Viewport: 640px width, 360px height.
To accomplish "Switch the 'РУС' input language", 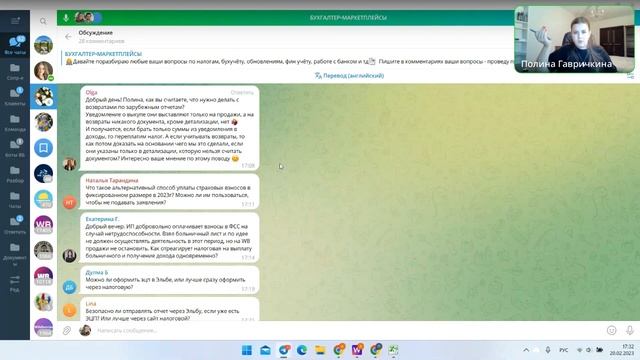I will coord(564,350).
